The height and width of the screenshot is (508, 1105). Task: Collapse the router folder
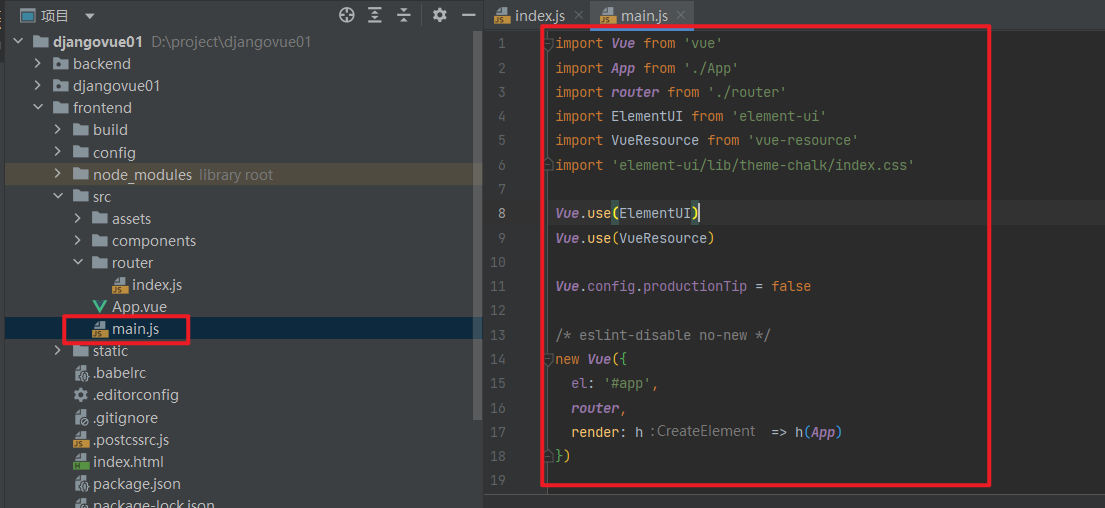pos(78,263)
